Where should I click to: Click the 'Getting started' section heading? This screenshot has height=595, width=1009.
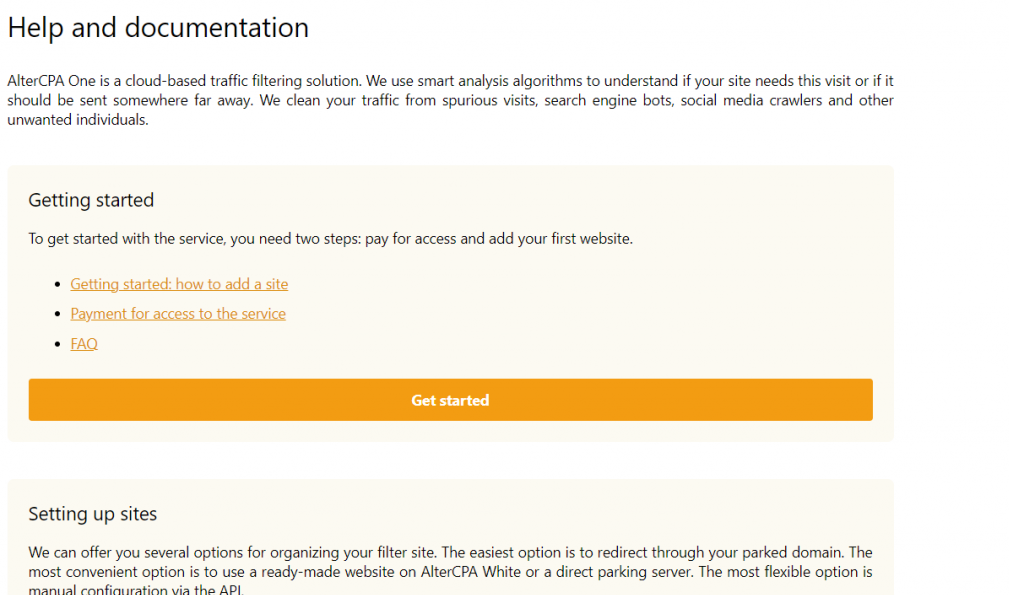91,201
